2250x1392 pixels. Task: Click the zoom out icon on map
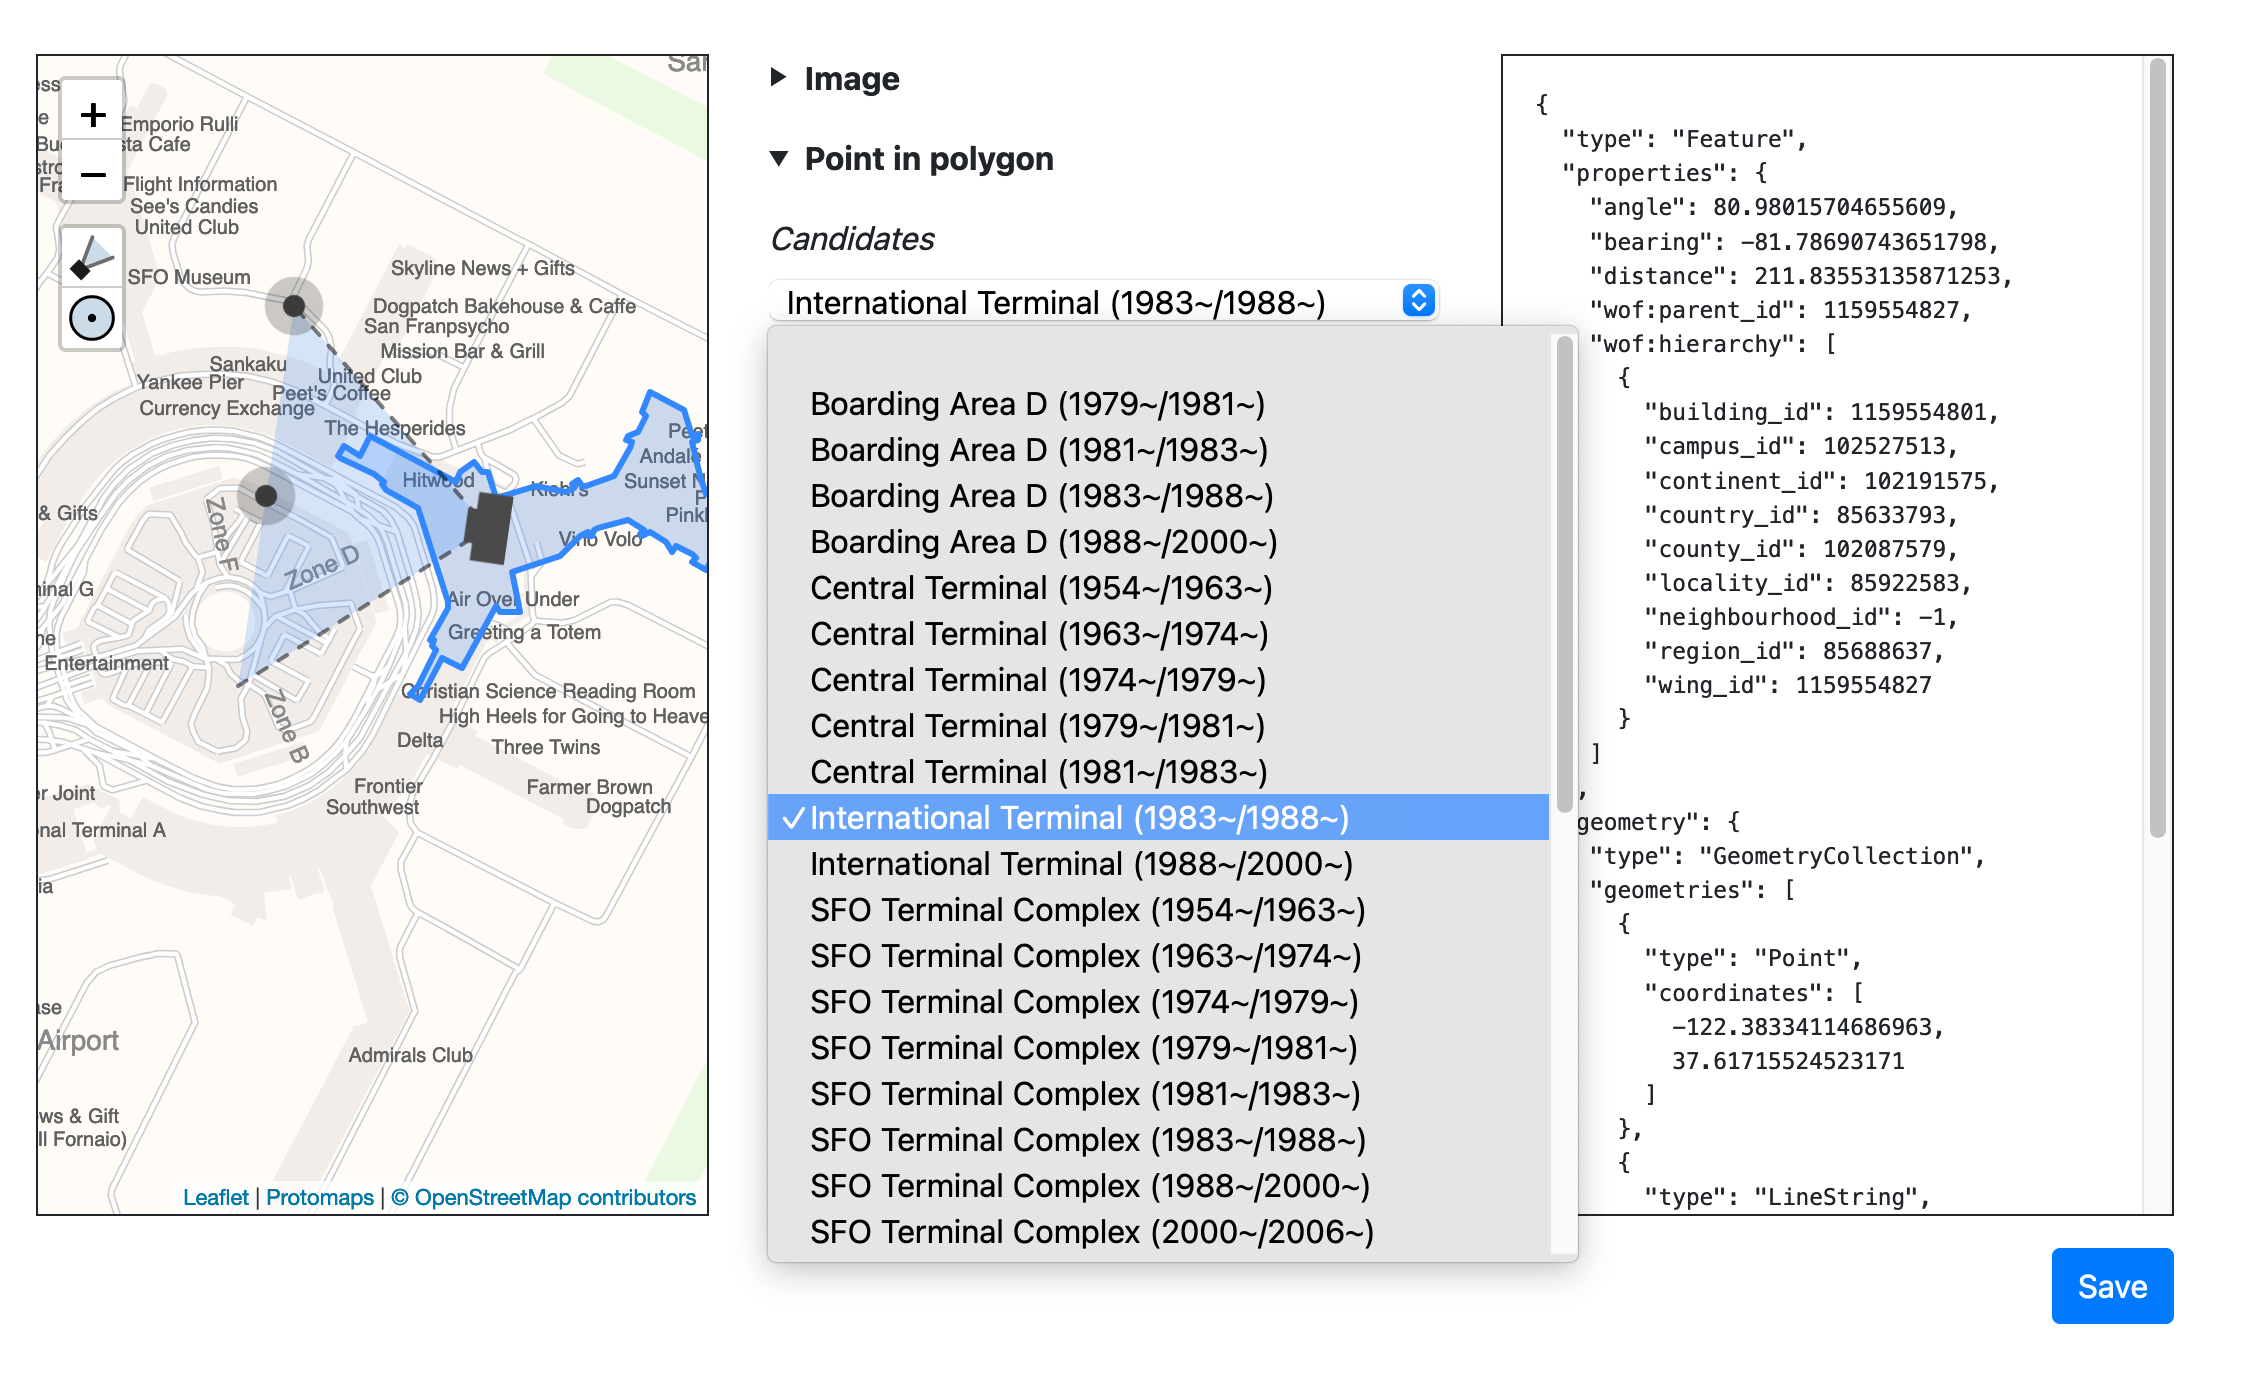(92, 172)
